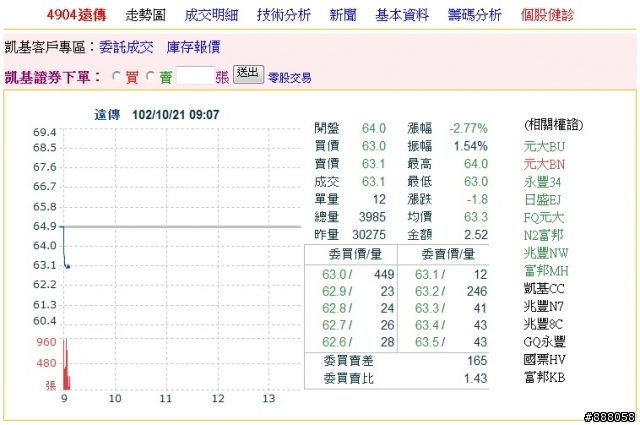Open warrant 兆豐NW
Screen dimensions: 640x425
pos(546,253)
